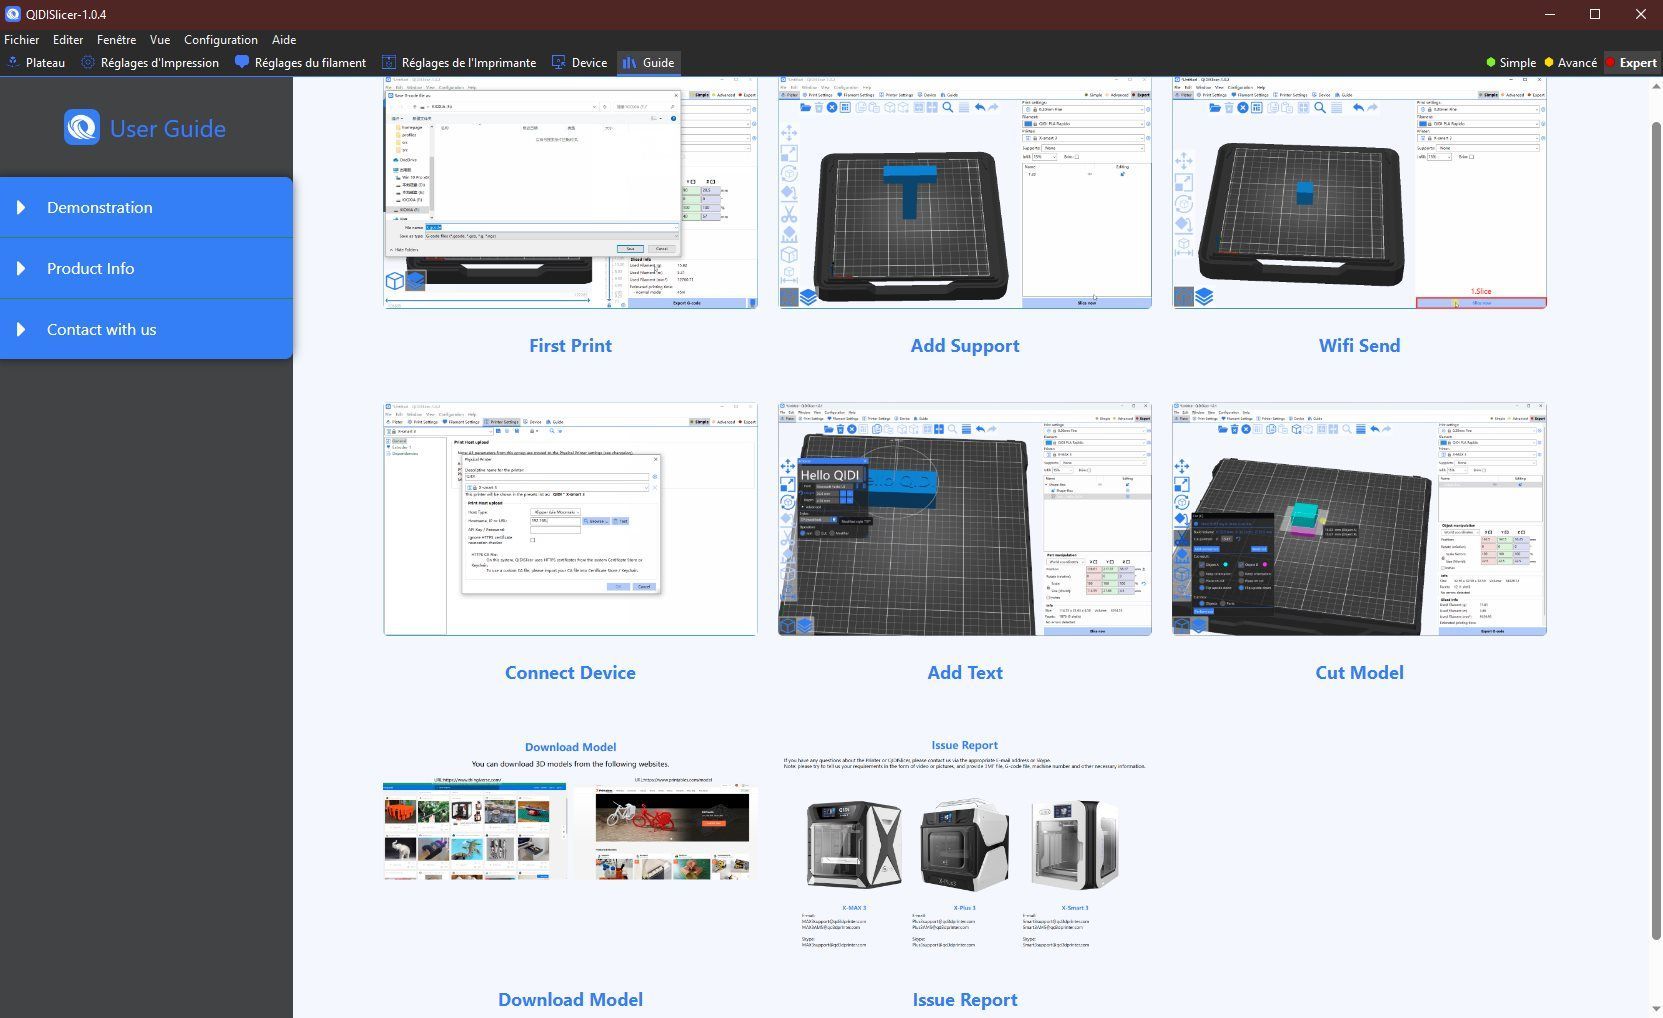Open the Configuration menu

(221, 40)
